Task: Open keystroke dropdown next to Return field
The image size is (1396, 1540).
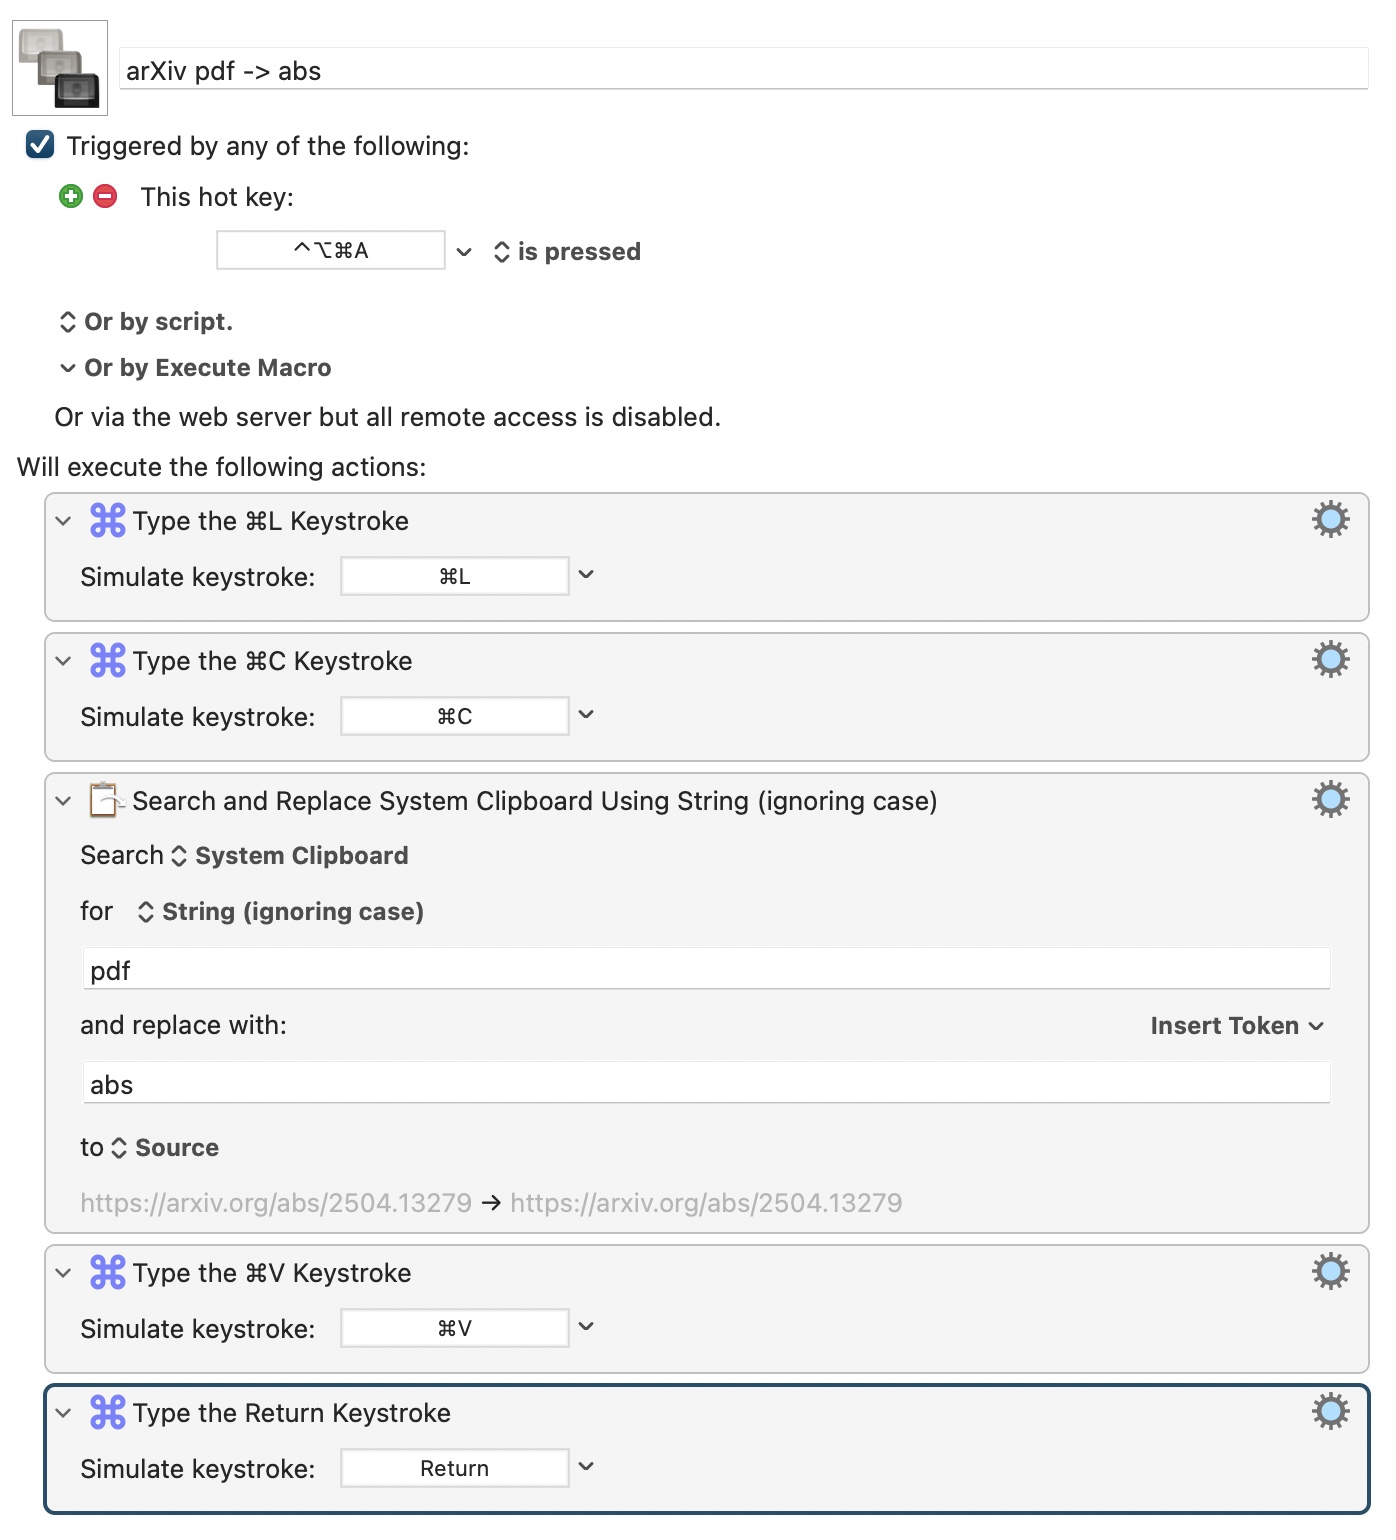Action: [x=587, y=1467]
